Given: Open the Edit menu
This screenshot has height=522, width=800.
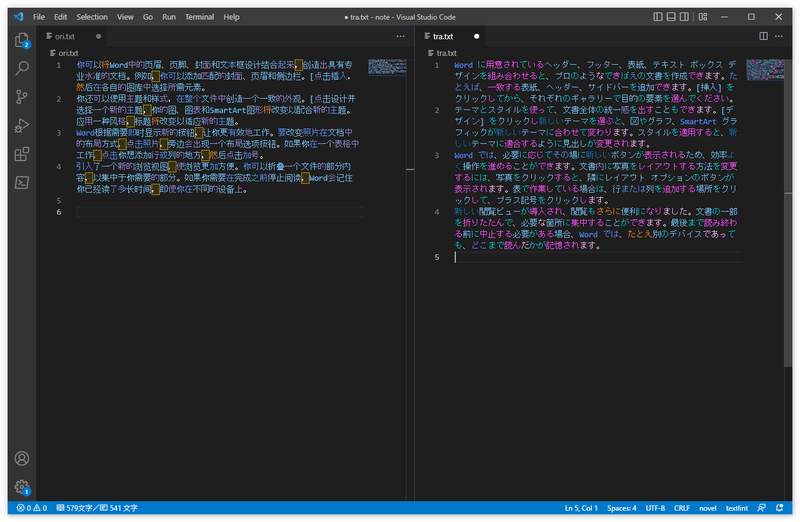Looking at the screenshot, I should tap(61, 17).
